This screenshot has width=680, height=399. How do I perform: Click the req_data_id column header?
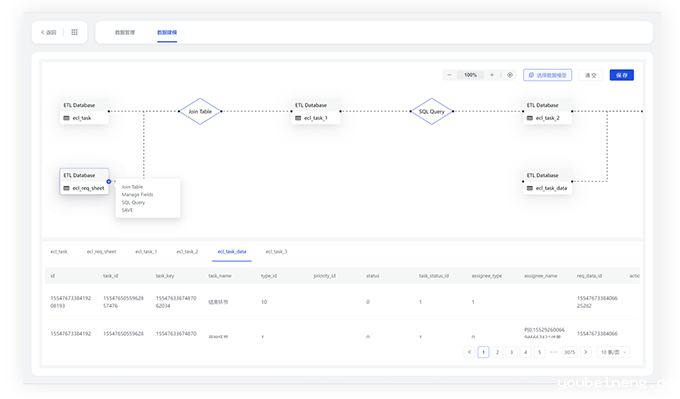pos(589,276)
